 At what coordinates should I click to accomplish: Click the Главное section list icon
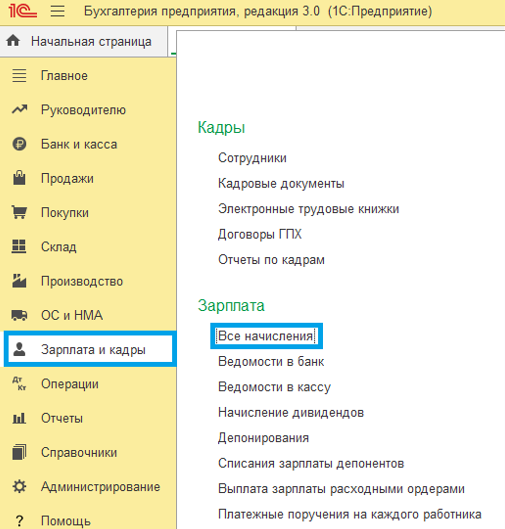pos(19,76)
